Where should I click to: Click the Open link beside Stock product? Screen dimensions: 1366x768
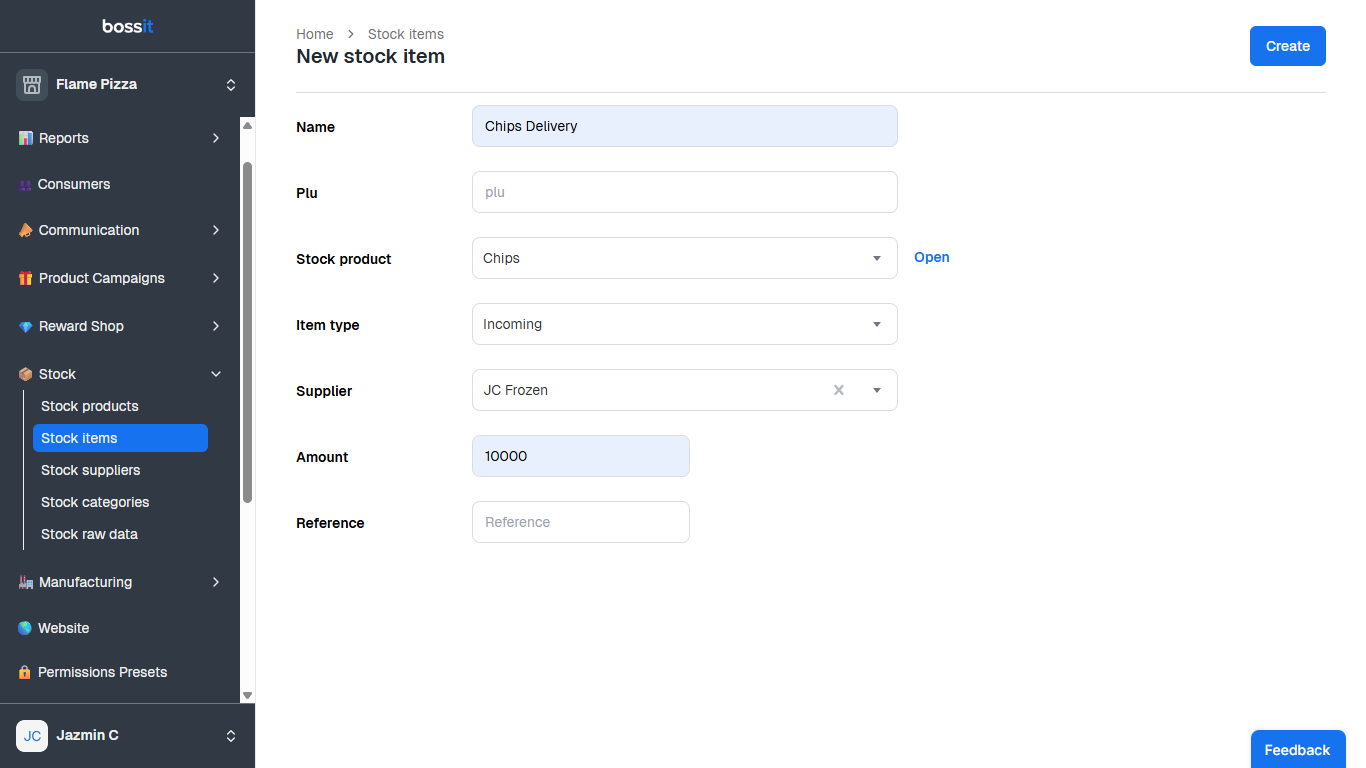(931, 257)
